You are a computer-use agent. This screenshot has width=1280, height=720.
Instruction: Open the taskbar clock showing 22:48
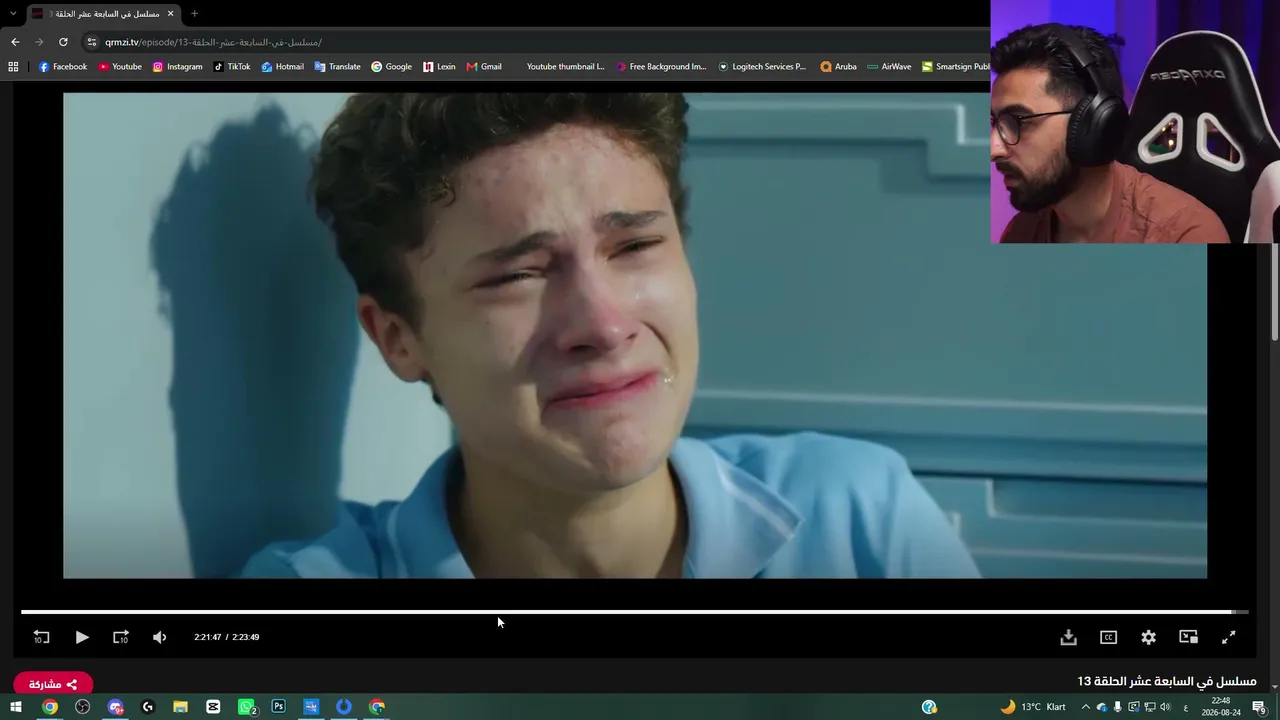(x=1221, y=707)
